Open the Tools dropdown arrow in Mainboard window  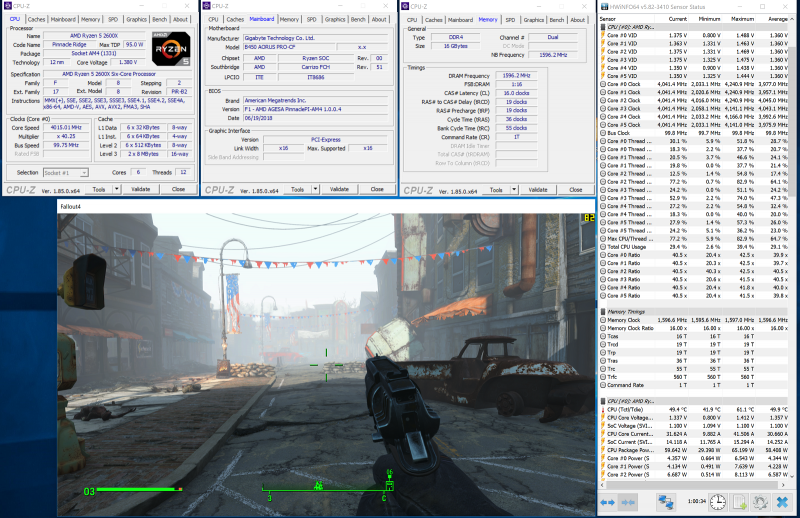315,189
